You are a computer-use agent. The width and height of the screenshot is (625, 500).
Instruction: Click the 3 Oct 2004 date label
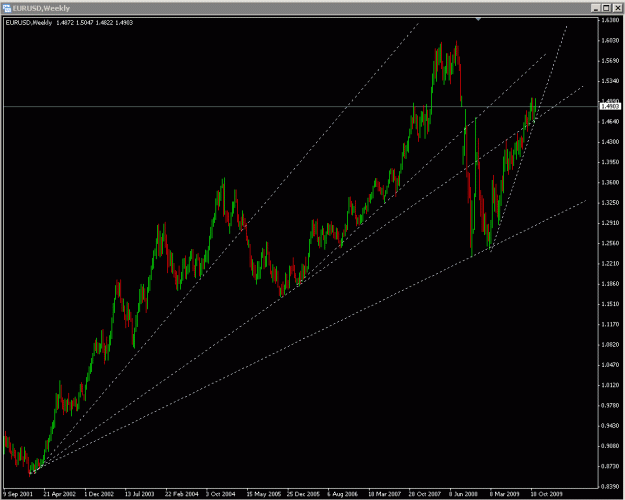coord(220,494)
